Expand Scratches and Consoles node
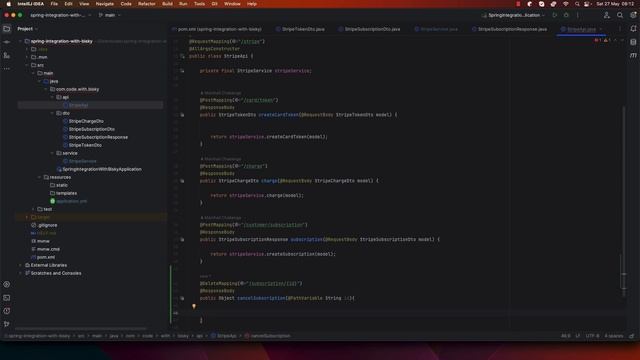The width and height of the screenshot is (640, 360). tap(20, 273)
